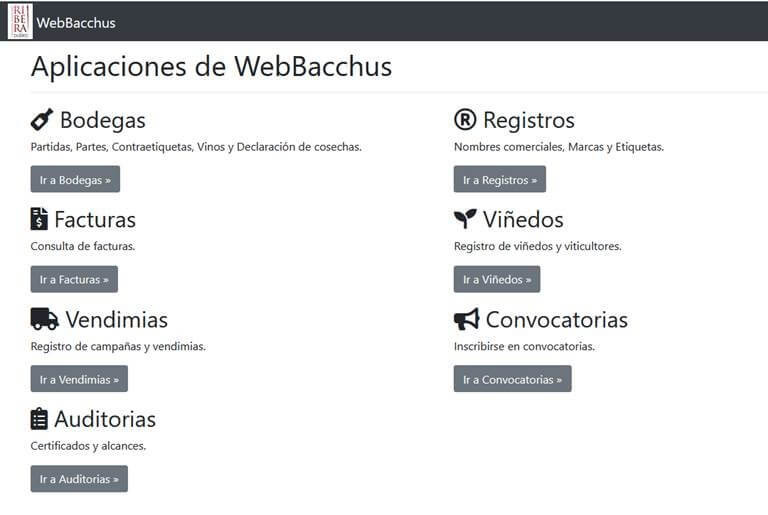Click the megaphone icon beside Convocatorias
Image resolution: width=768 pixels, height=515 pixels.
[x=467, y=319]
